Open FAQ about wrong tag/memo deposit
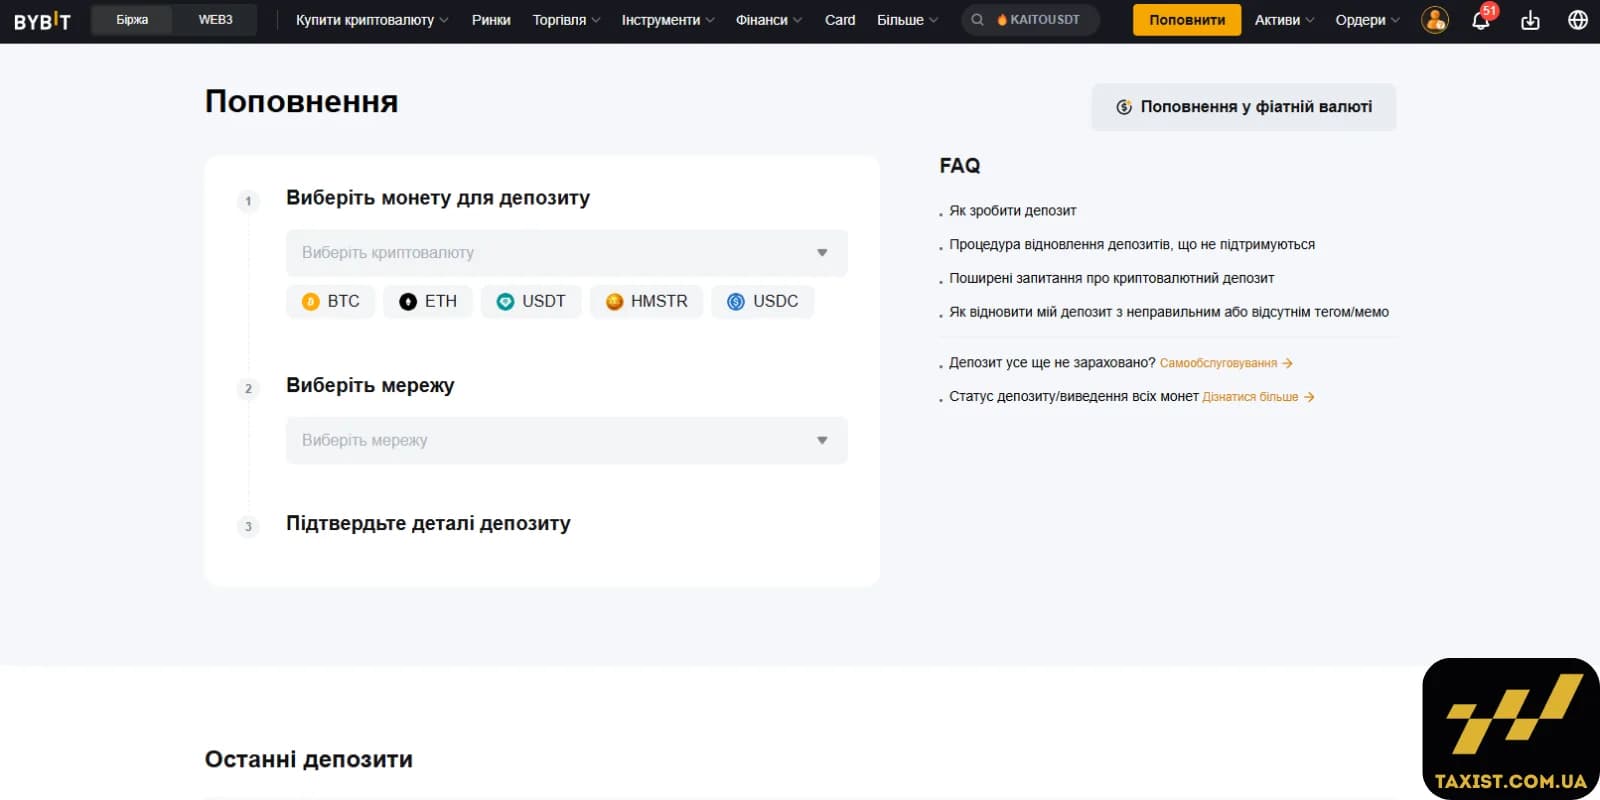This screenshot has height=800, width=1600. (x=1169, y=313)
